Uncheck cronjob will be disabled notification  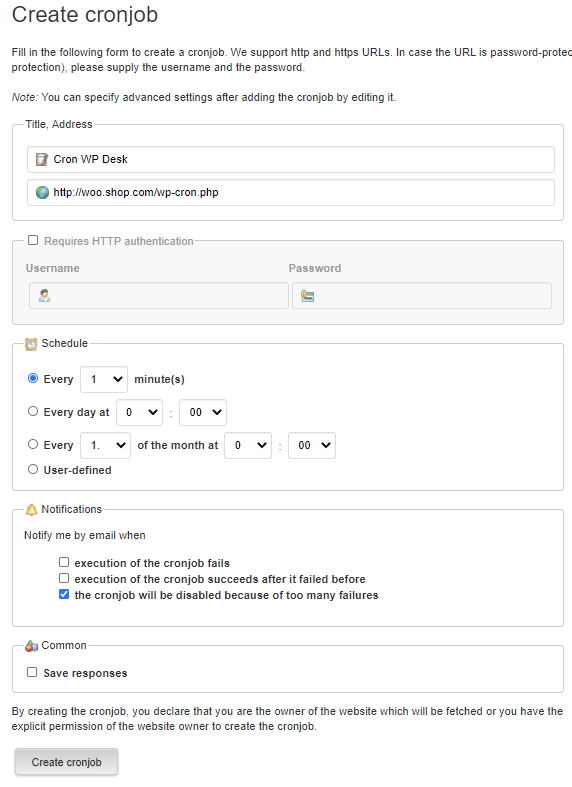64,594
